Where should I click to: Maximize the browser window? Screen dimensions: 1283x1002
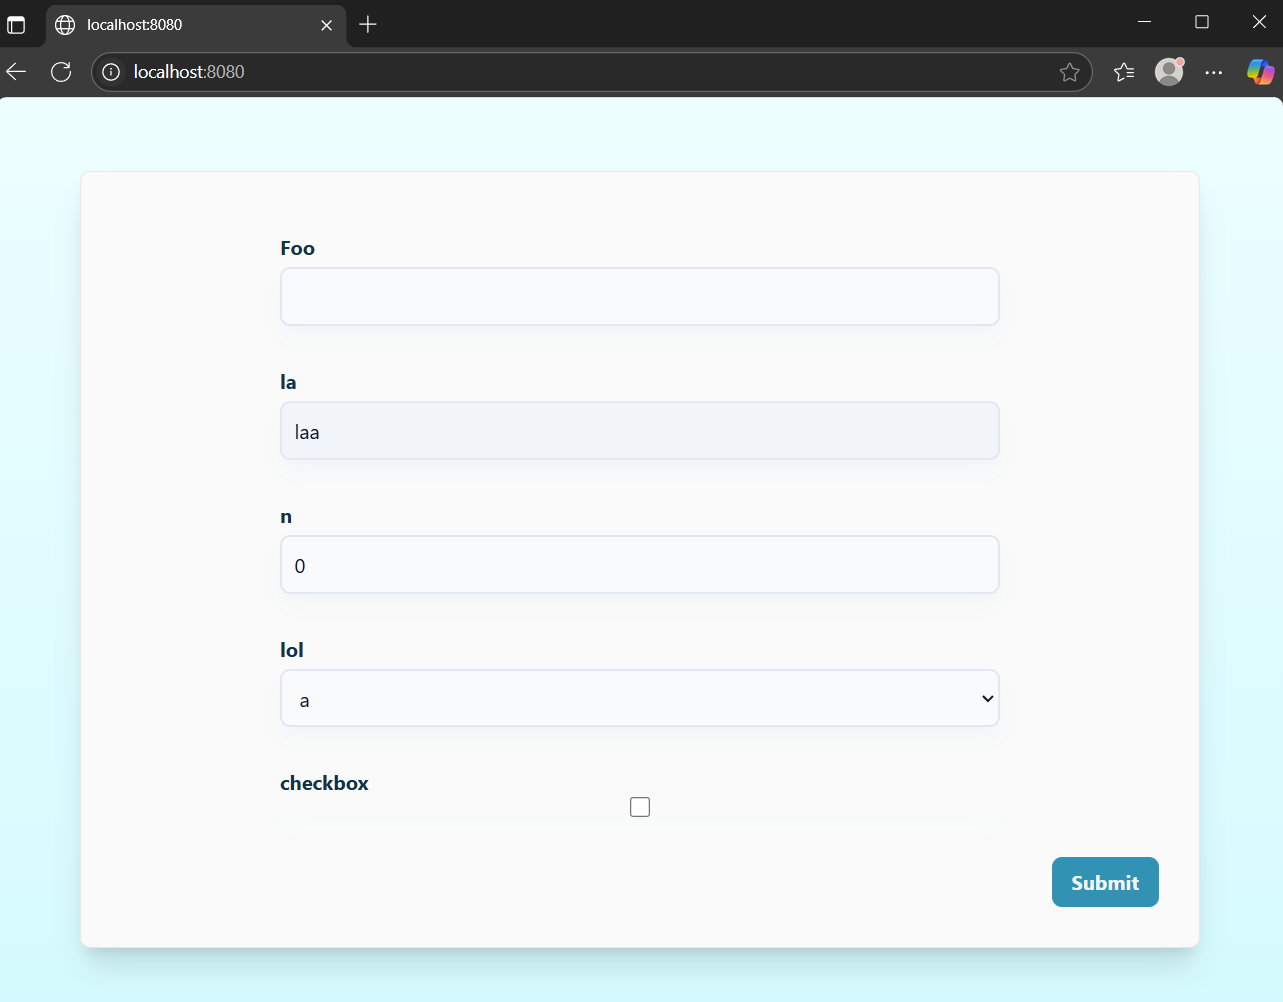click(x=1202, y=22)
